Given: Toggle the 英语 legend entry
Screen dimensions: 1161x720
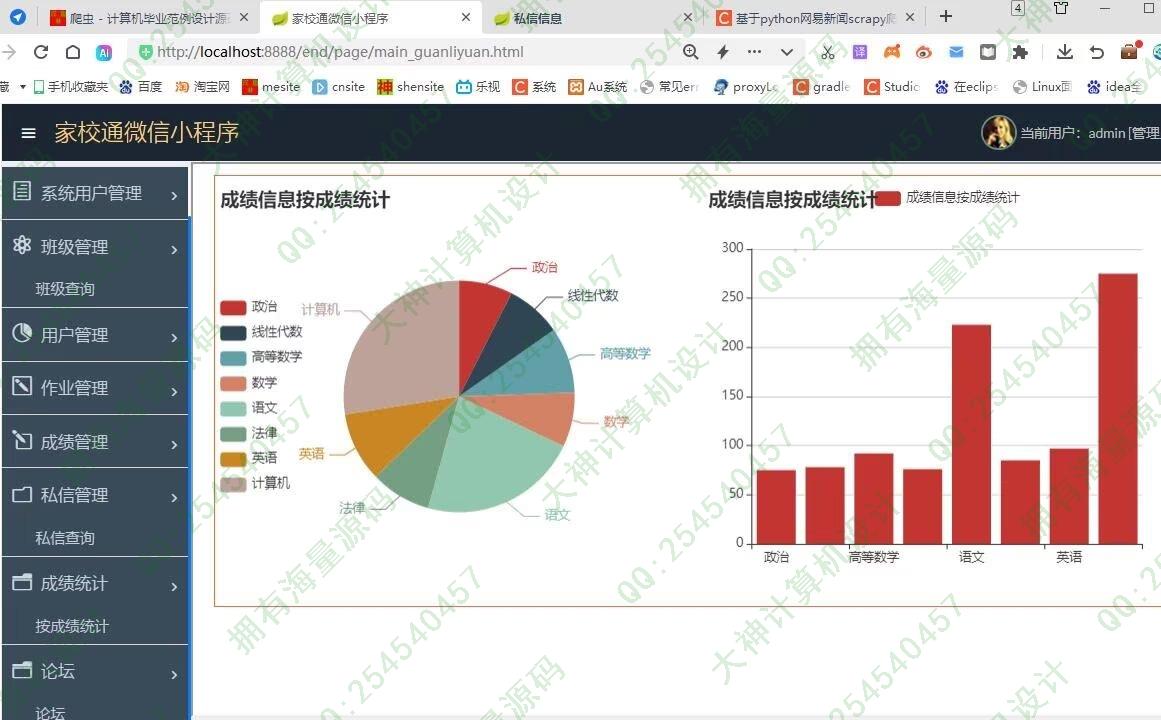Looking at the screenshot, I should coord(249,459).
